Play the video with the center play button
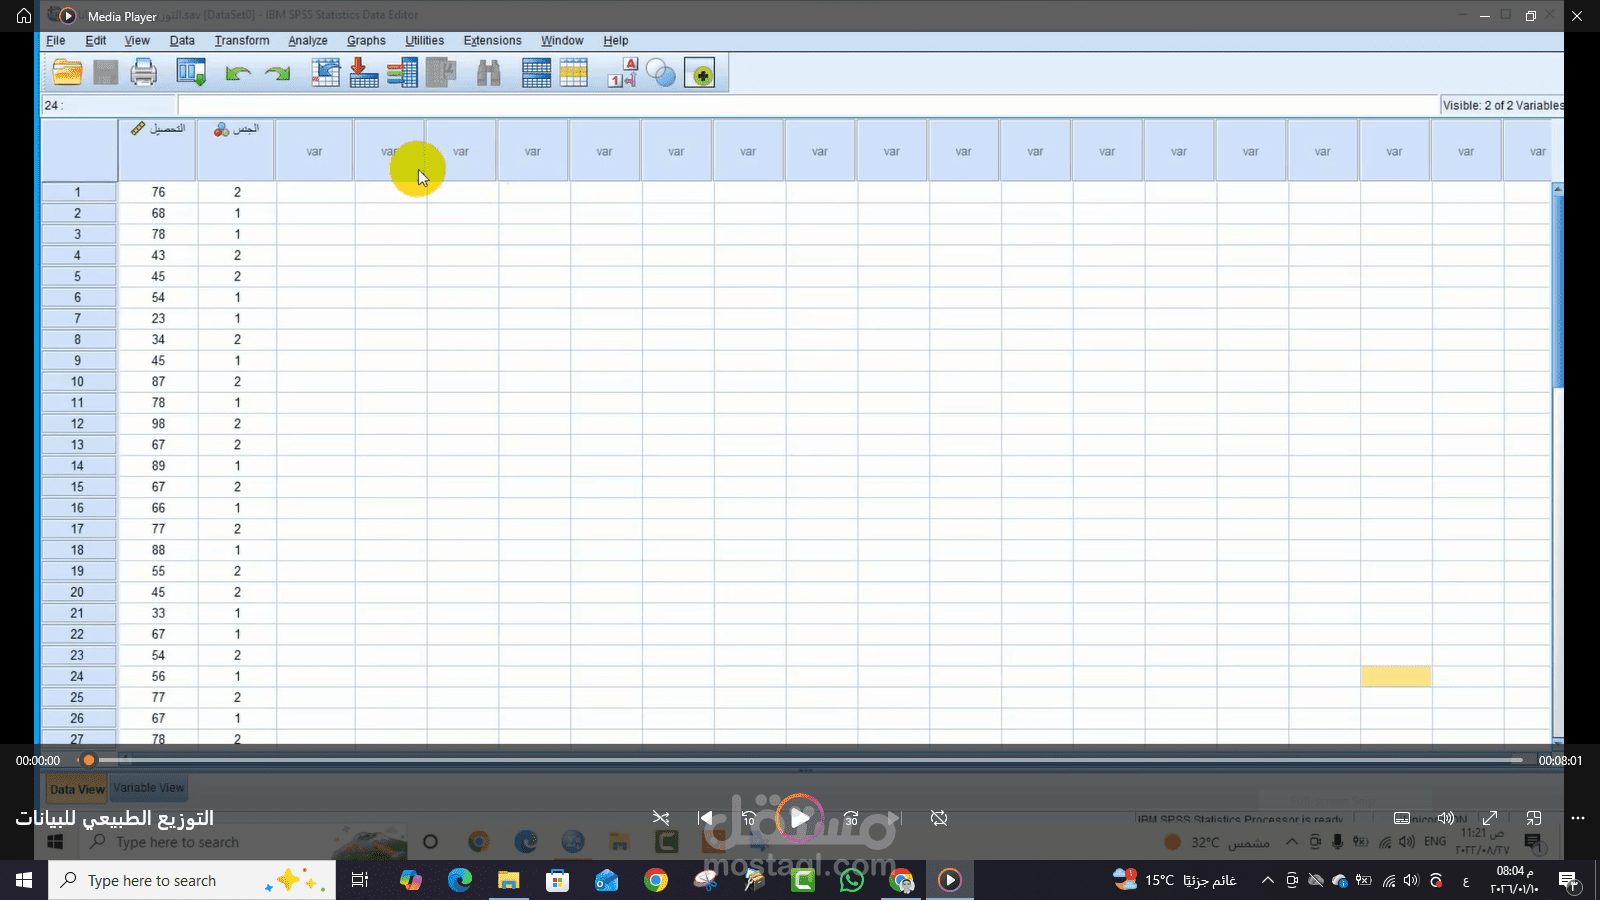 pyautogui.click(x=800, y=818)
